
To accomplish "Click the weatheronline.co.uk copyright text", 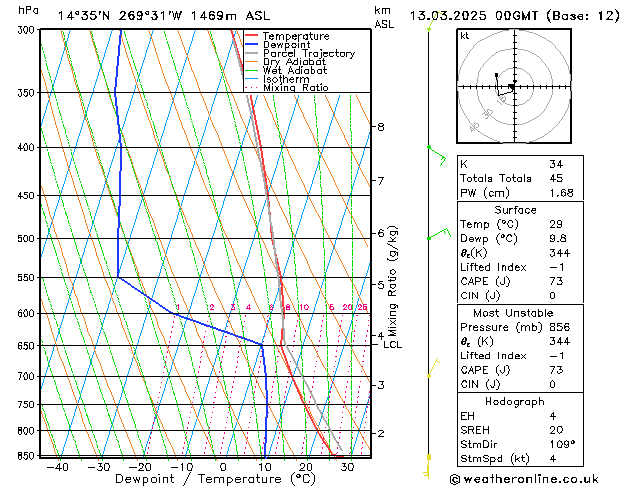I will click(x=524, y=479).
